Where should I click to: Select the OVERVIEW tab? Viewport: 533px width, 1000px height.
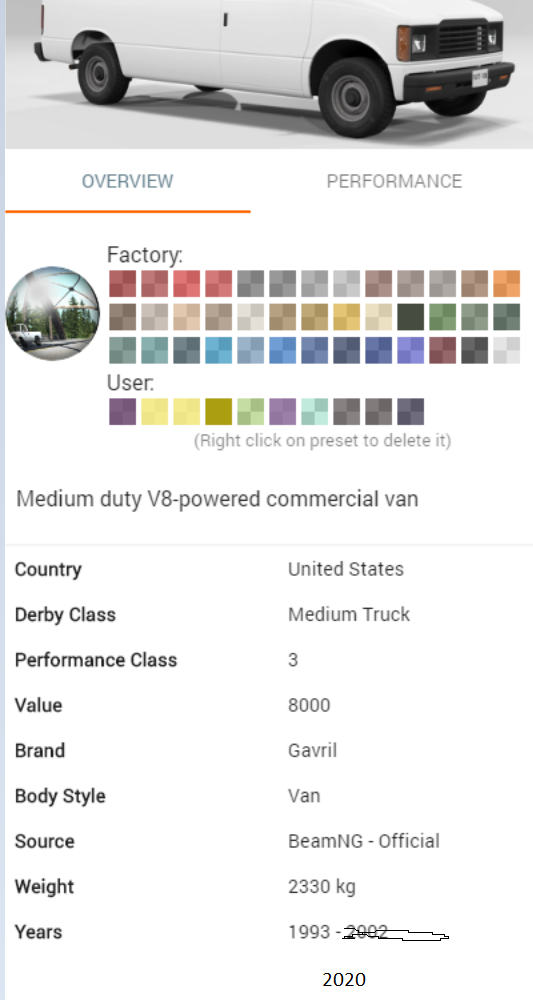pyautogui.click(x=128, y=181)
